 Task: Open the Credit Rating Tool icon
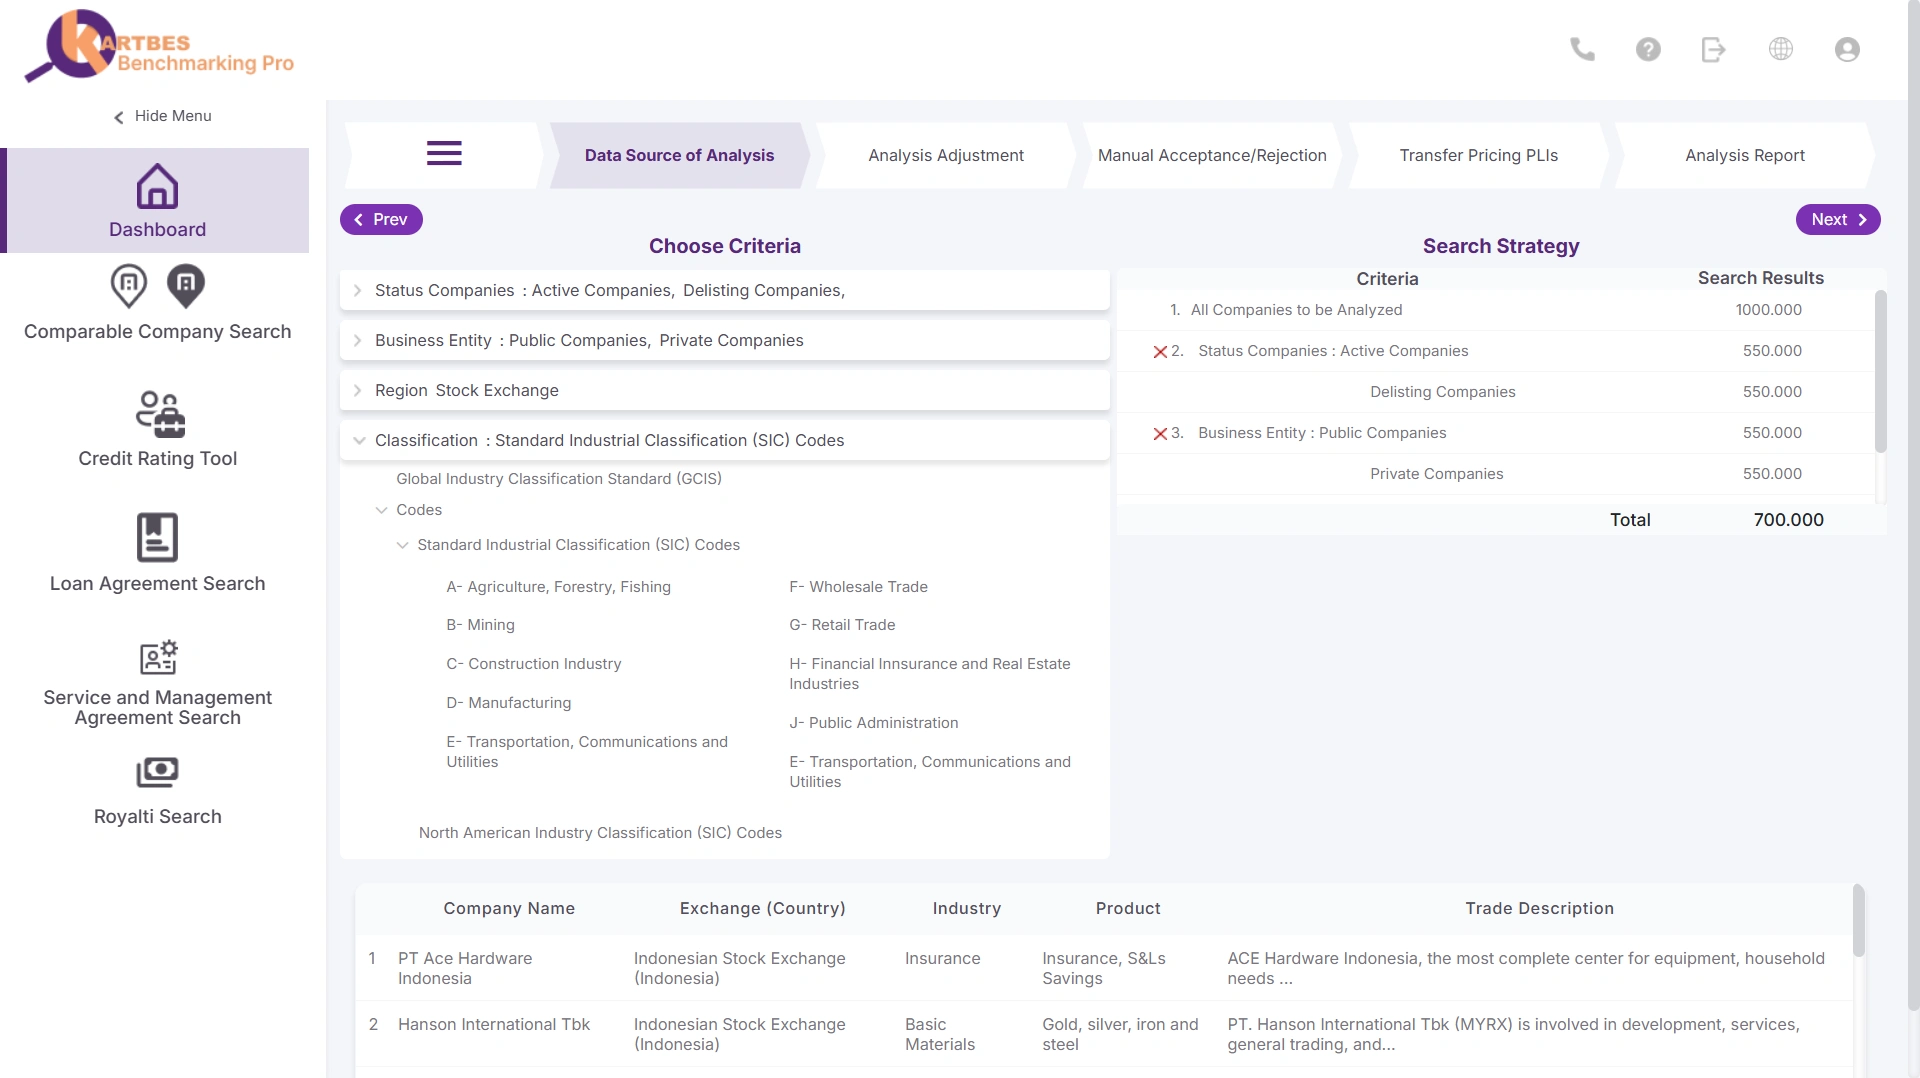(x=160, y=414)
